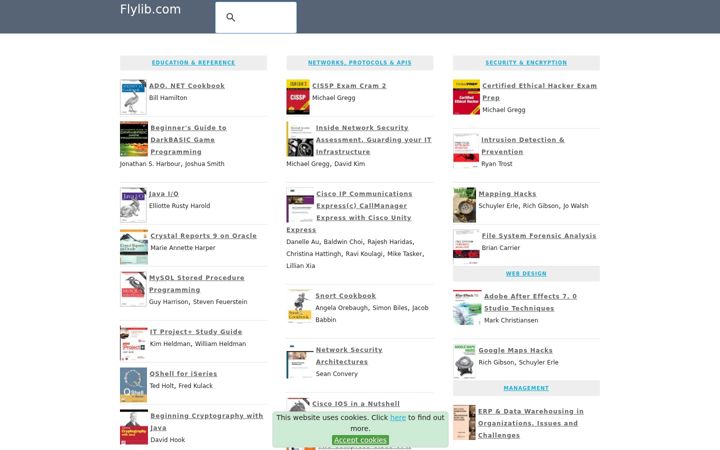
Task: Click Network Security Architectures cover image
Action: [x=300, y=361]
